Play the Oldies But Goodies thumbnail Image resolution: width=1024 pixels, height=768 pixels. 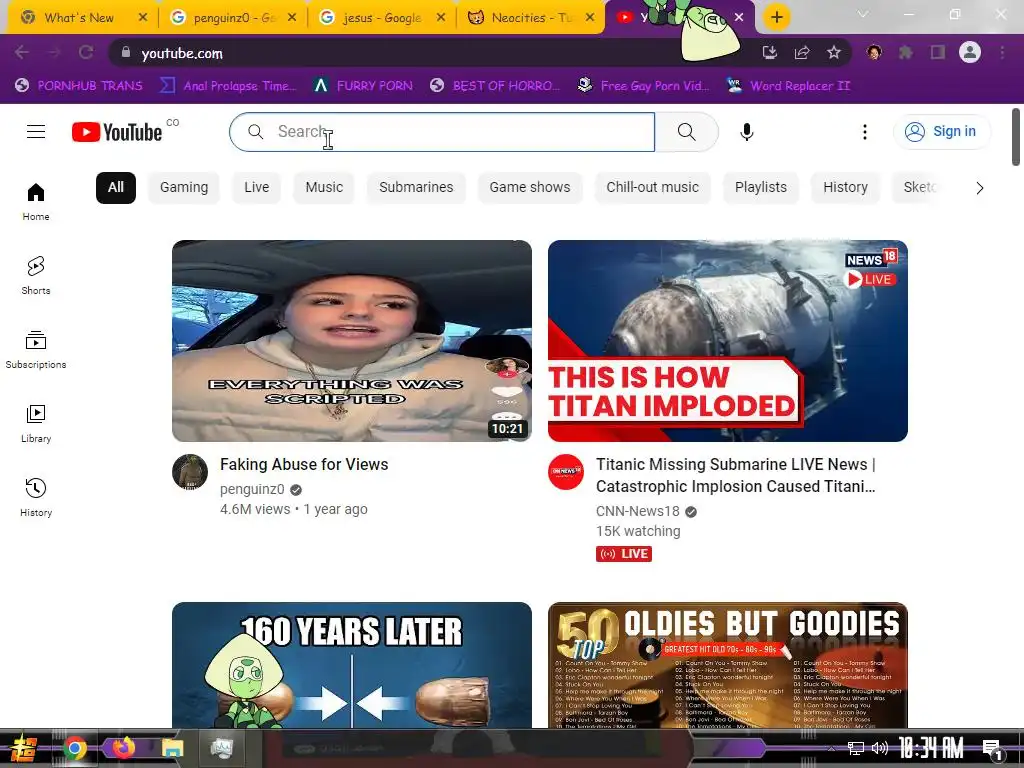point(728,665)
